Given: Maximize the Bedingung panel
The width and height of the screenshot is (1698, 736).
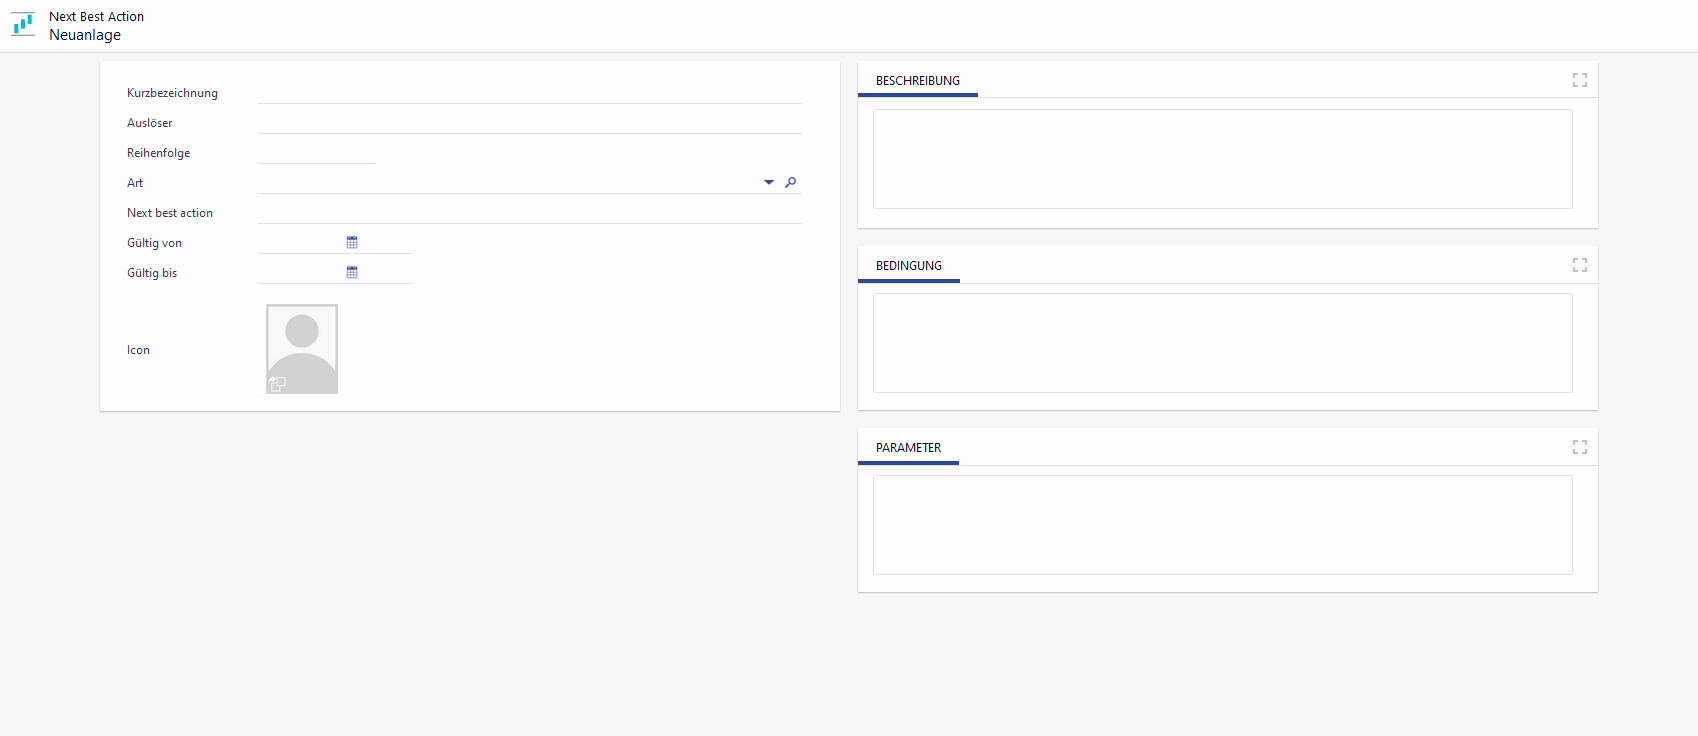Looking at the screenshot, I should 1579,265.
